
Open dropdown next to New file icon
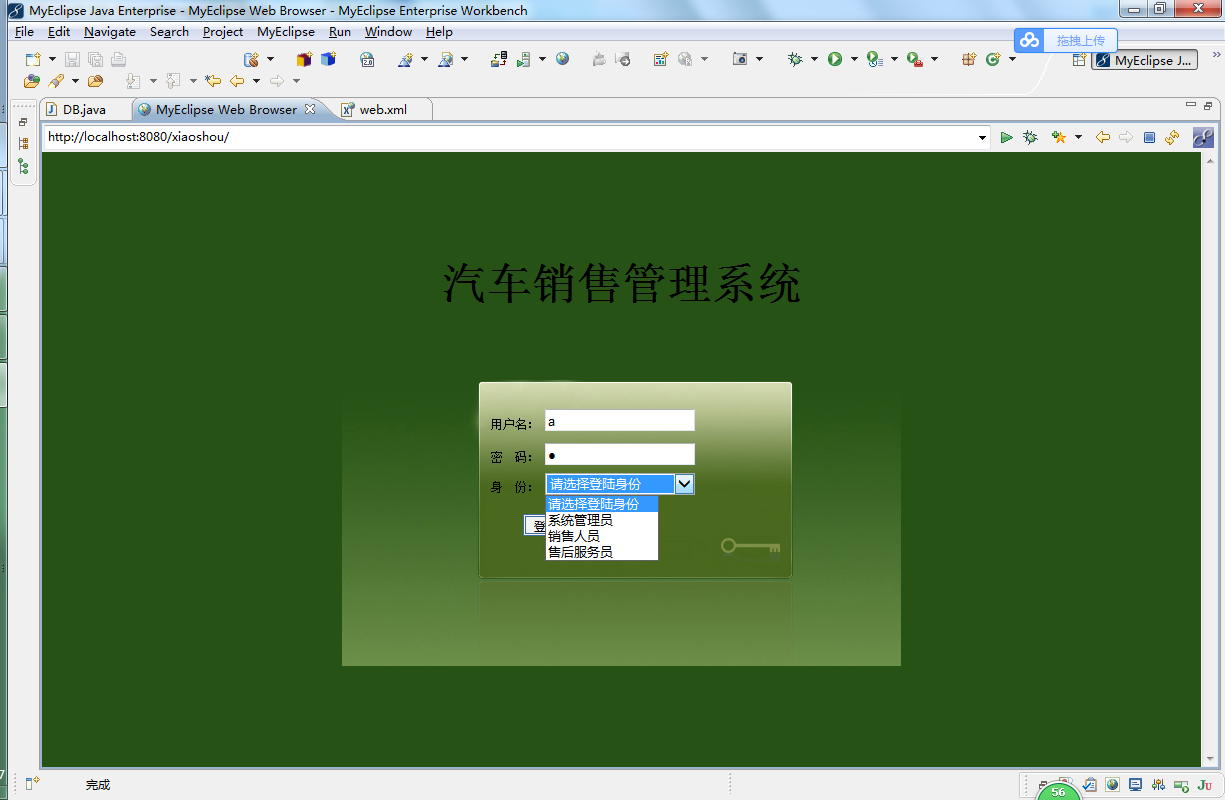pos(52,60)
